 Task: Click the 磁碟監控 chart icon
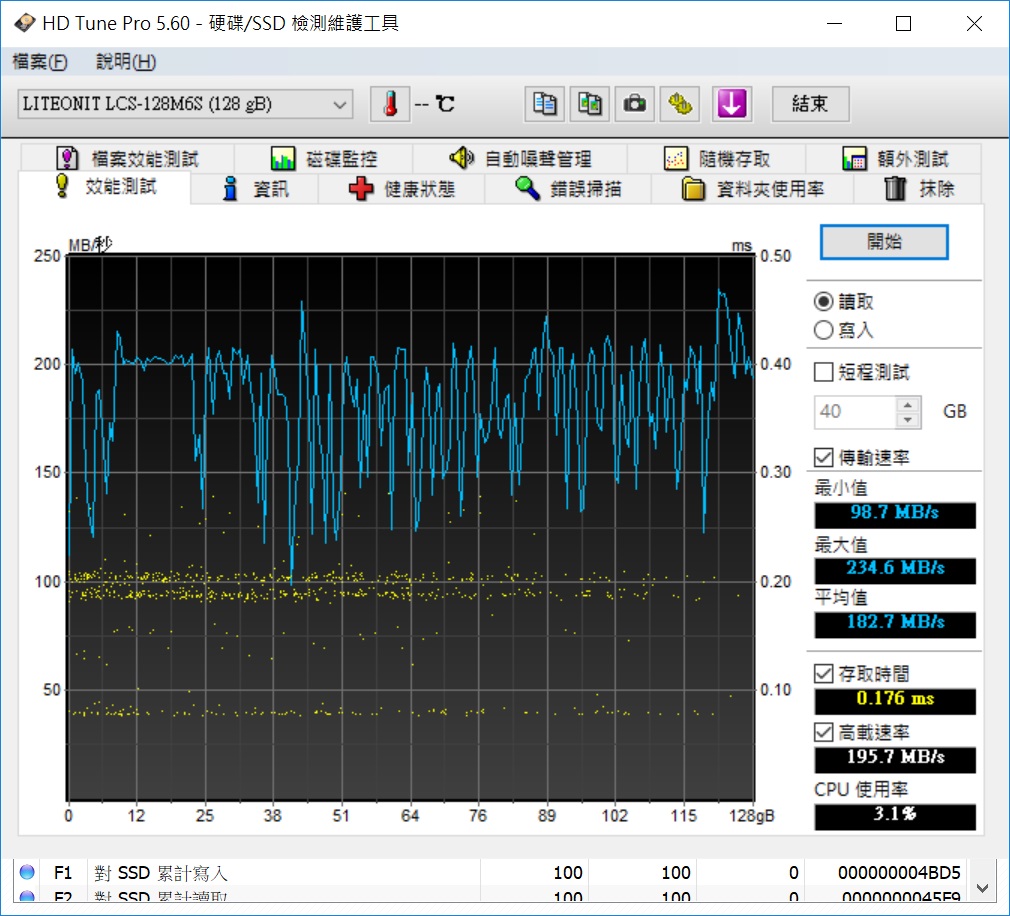click(283, 158)
